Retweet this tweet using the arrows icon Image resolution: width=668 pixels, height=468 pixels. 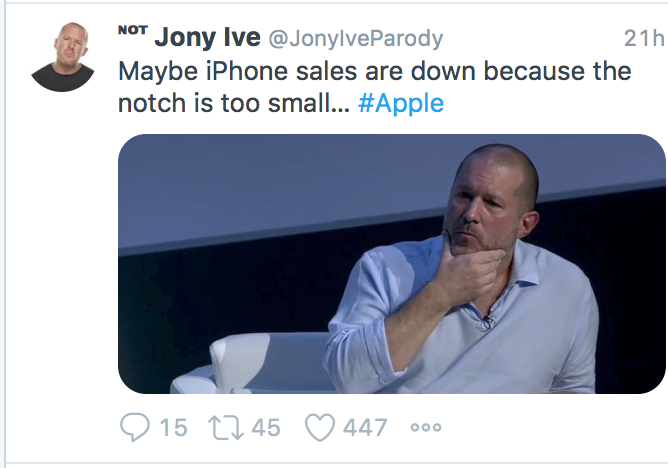point(225,428)
